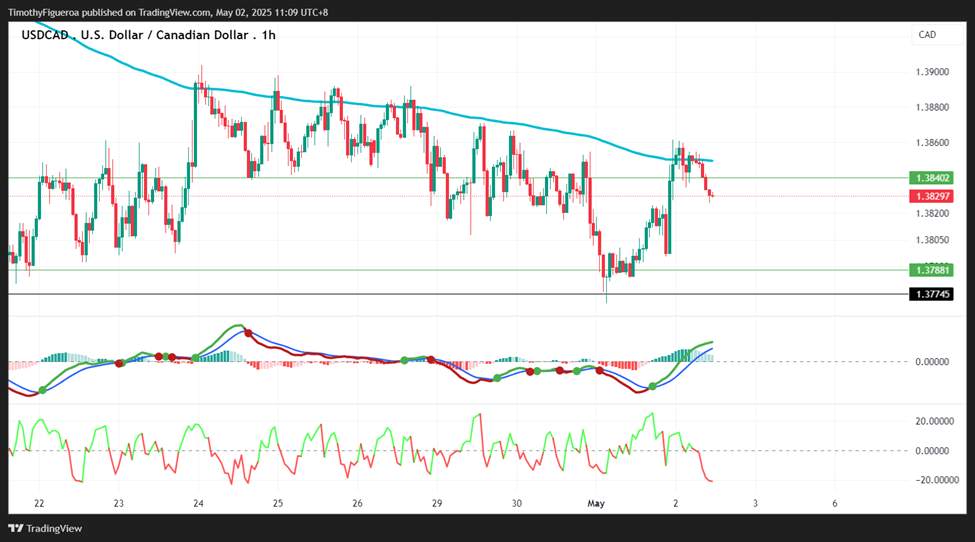The image size is (975, 542).
Task: Click the '30' date label on time axis
Action: pos(517,503)
